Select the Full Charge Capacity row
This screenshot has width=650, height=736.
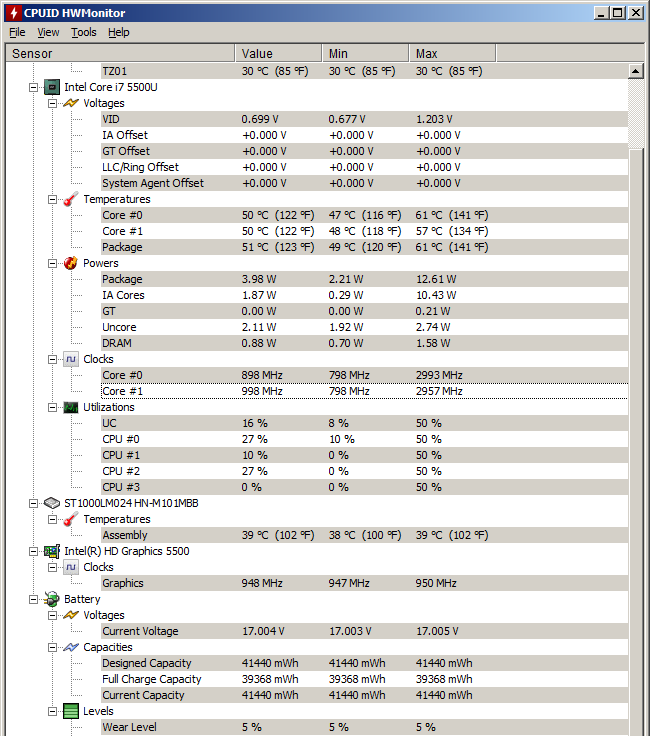[x=365, y=679]
